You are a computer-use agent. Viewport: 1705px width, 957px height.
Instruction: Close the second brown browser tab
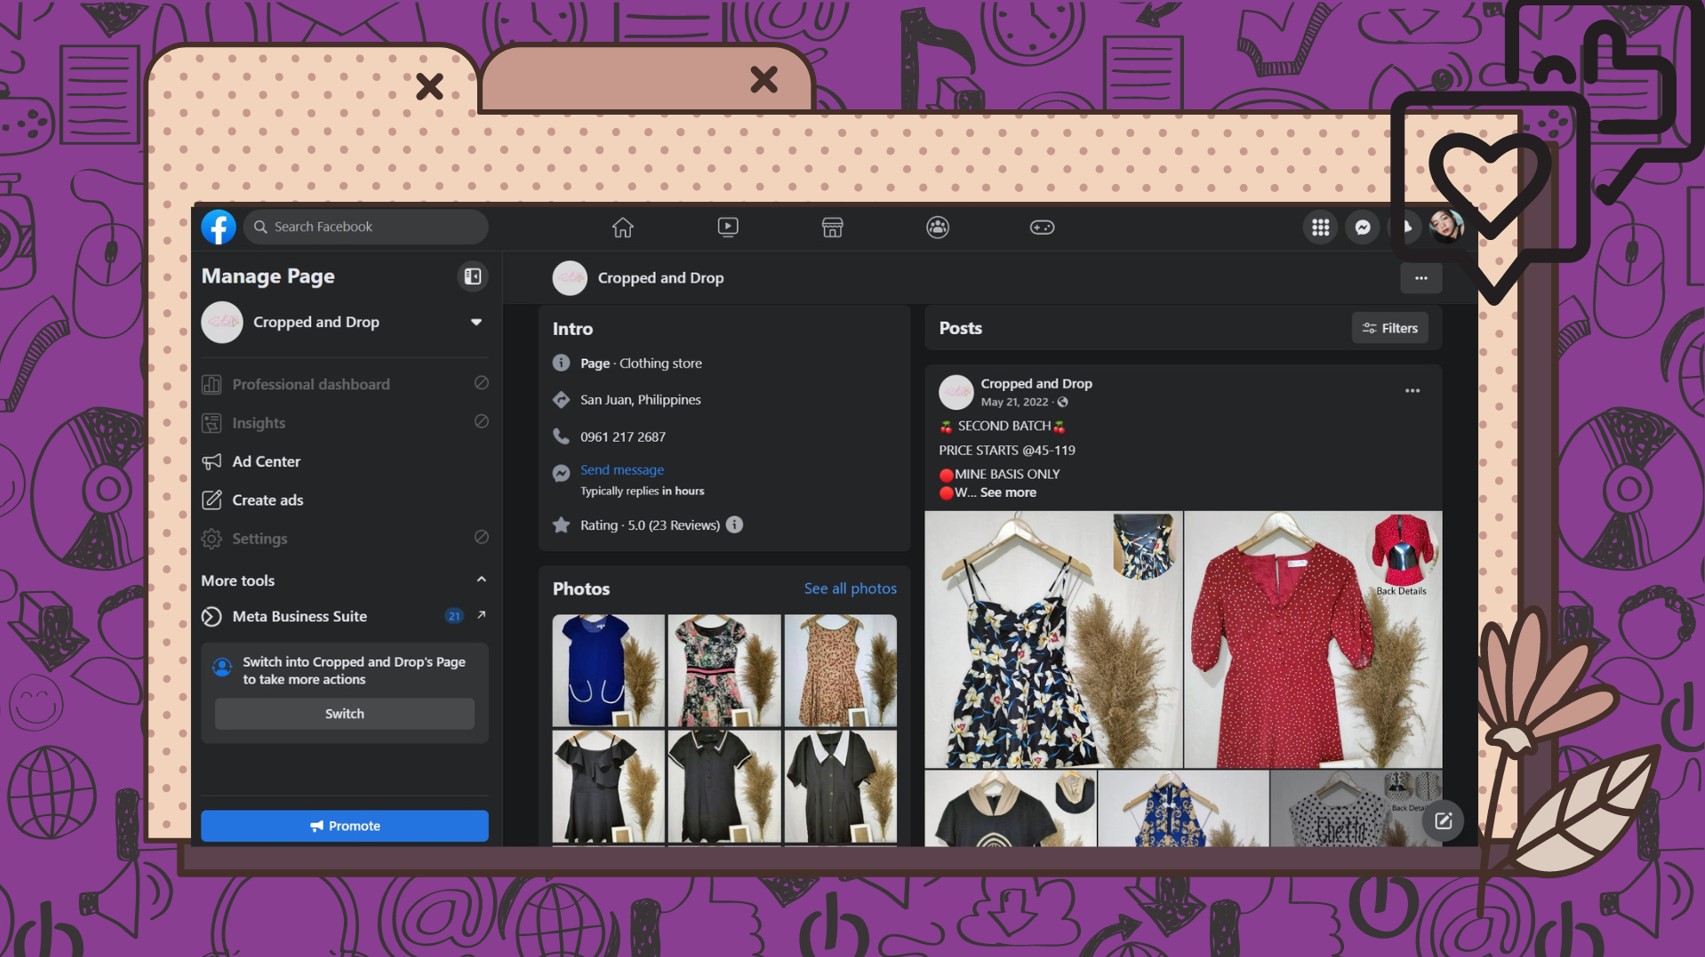764,79
